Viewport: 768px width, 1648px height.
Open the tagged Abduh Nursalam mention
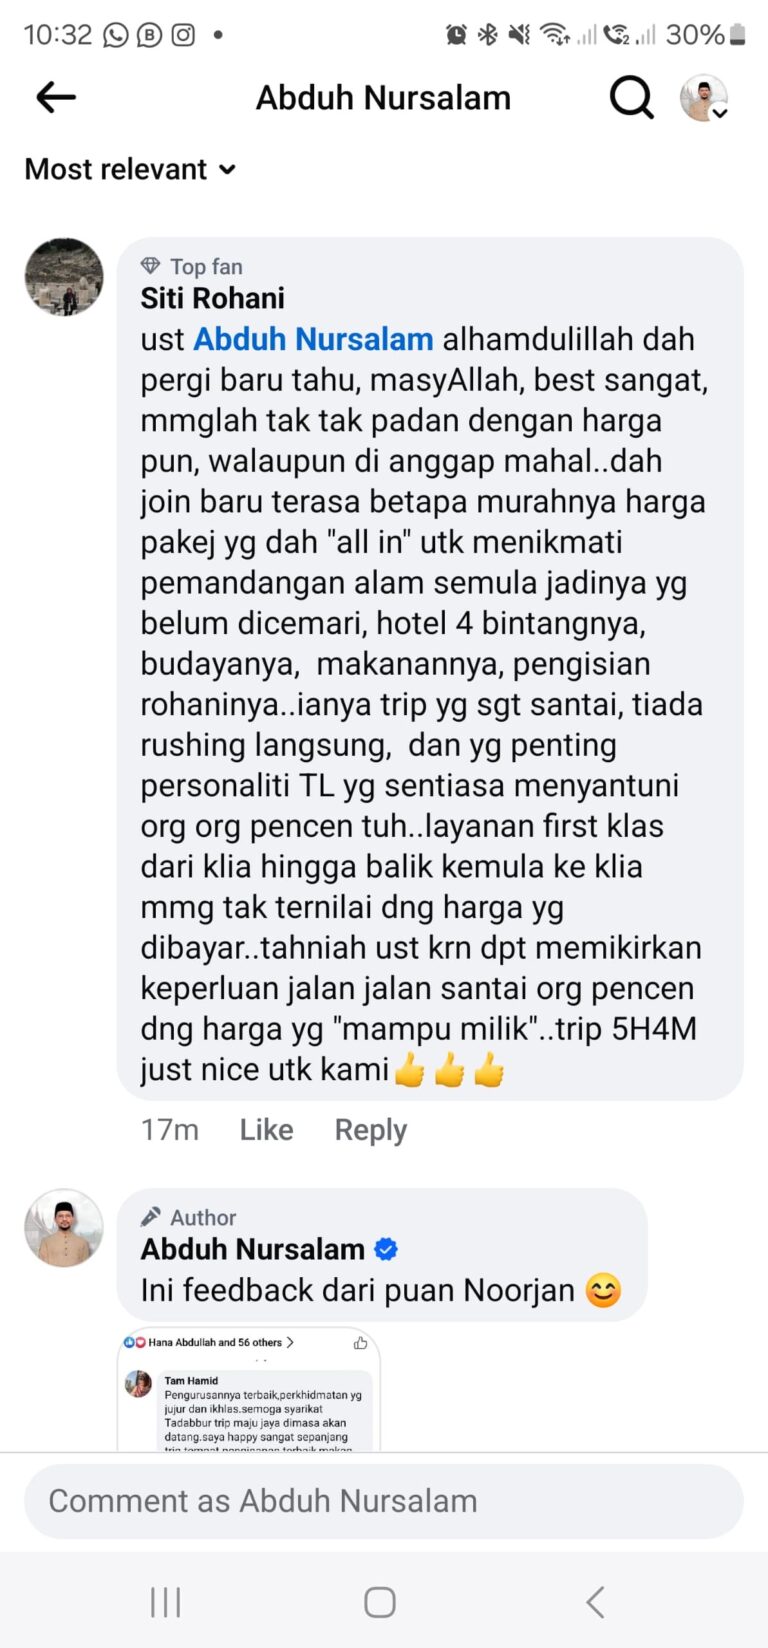coord(313,339)
